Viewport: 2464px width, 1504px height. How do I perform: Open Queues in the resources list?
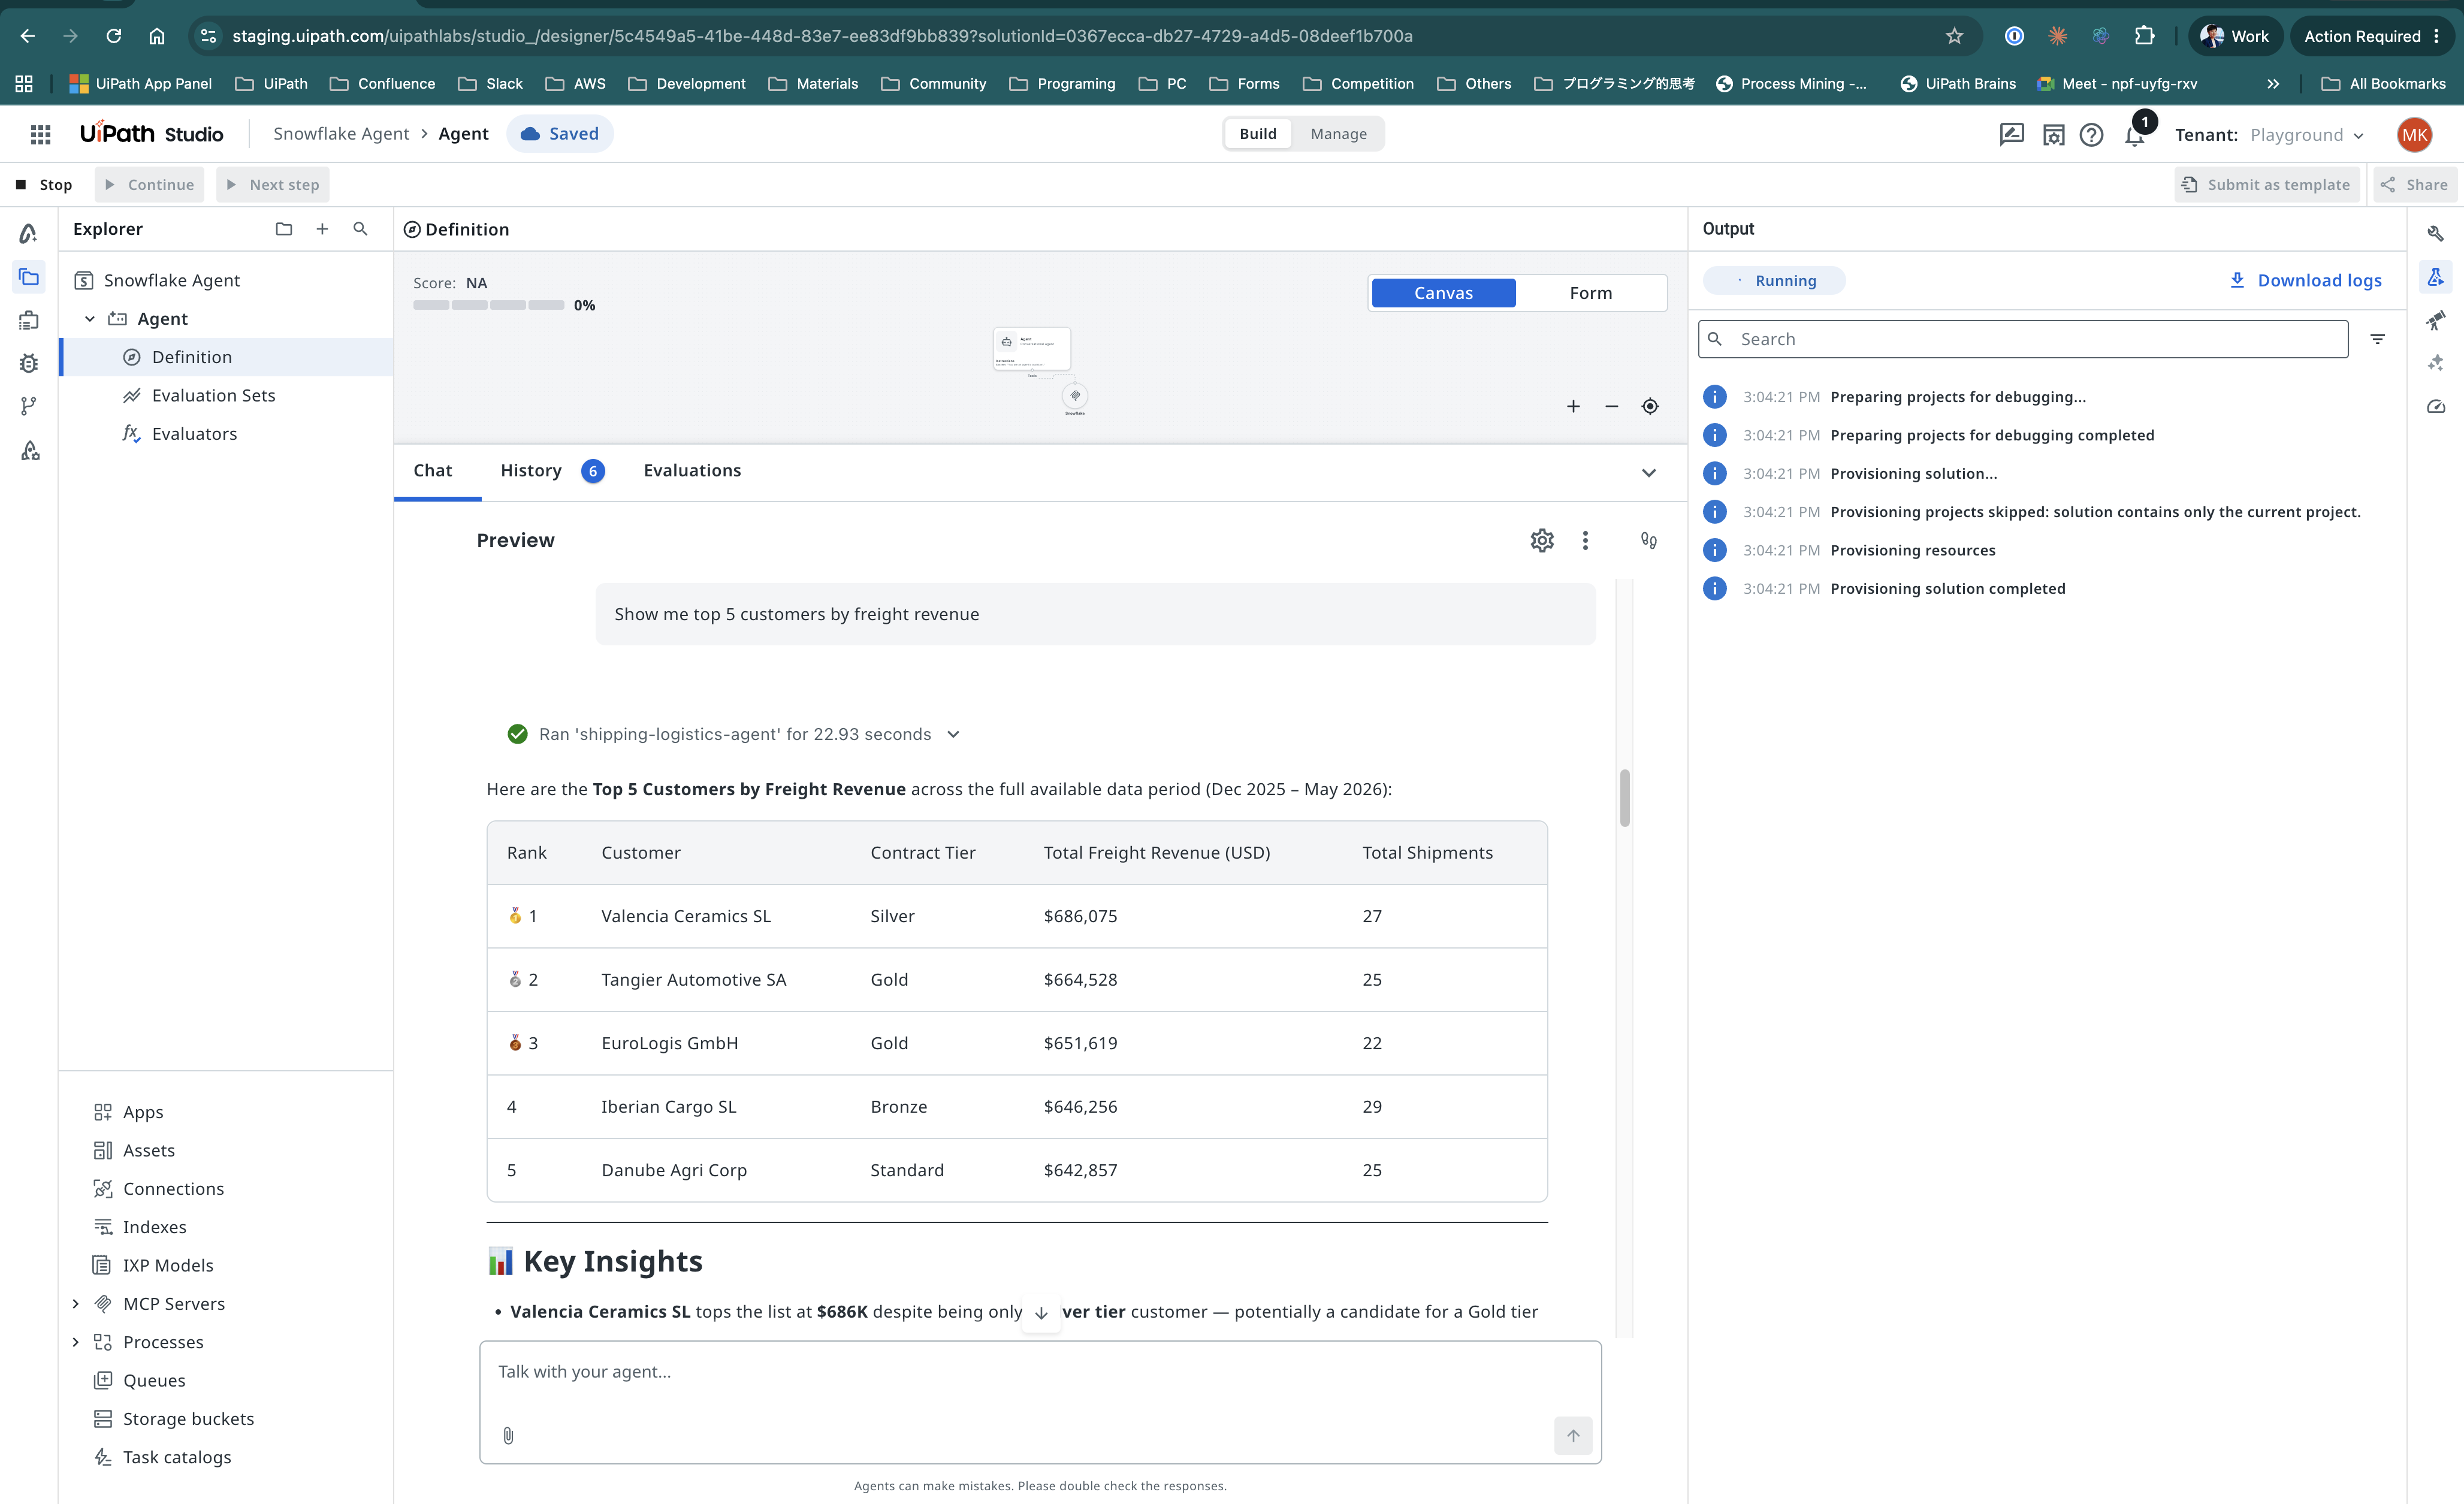[x=154, y=1381]
